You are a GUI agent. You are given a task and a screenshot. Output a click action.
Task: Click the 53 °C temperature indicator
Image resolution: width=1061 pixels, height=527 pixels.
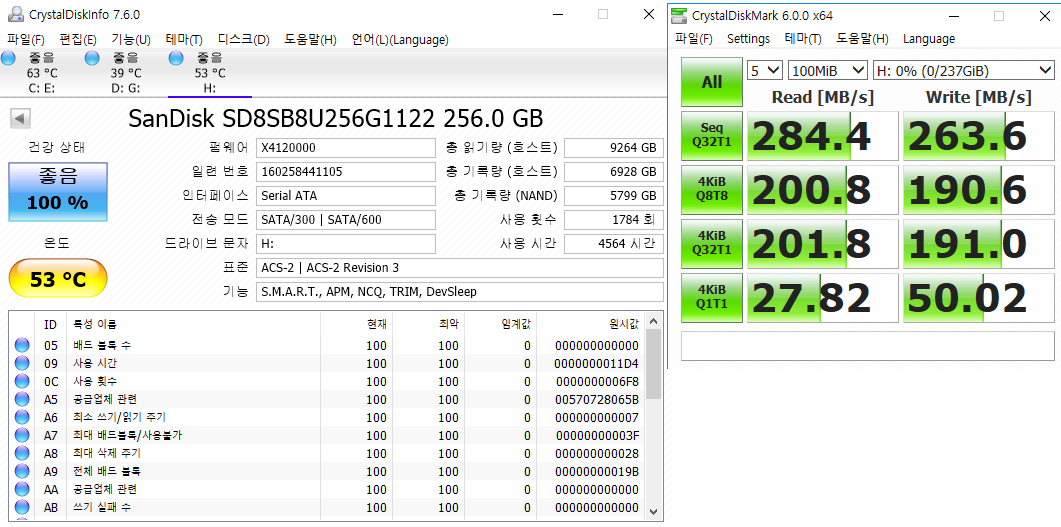(x=58, y=279)
